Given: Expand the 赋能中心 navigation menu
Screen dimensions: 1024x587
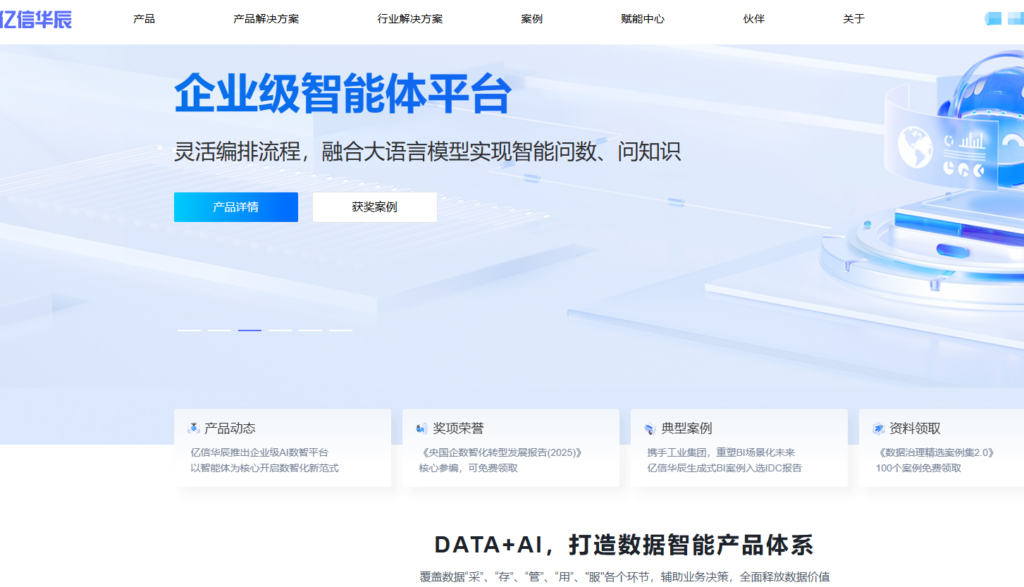Looking at the screenshot, I should coord(643,18).
